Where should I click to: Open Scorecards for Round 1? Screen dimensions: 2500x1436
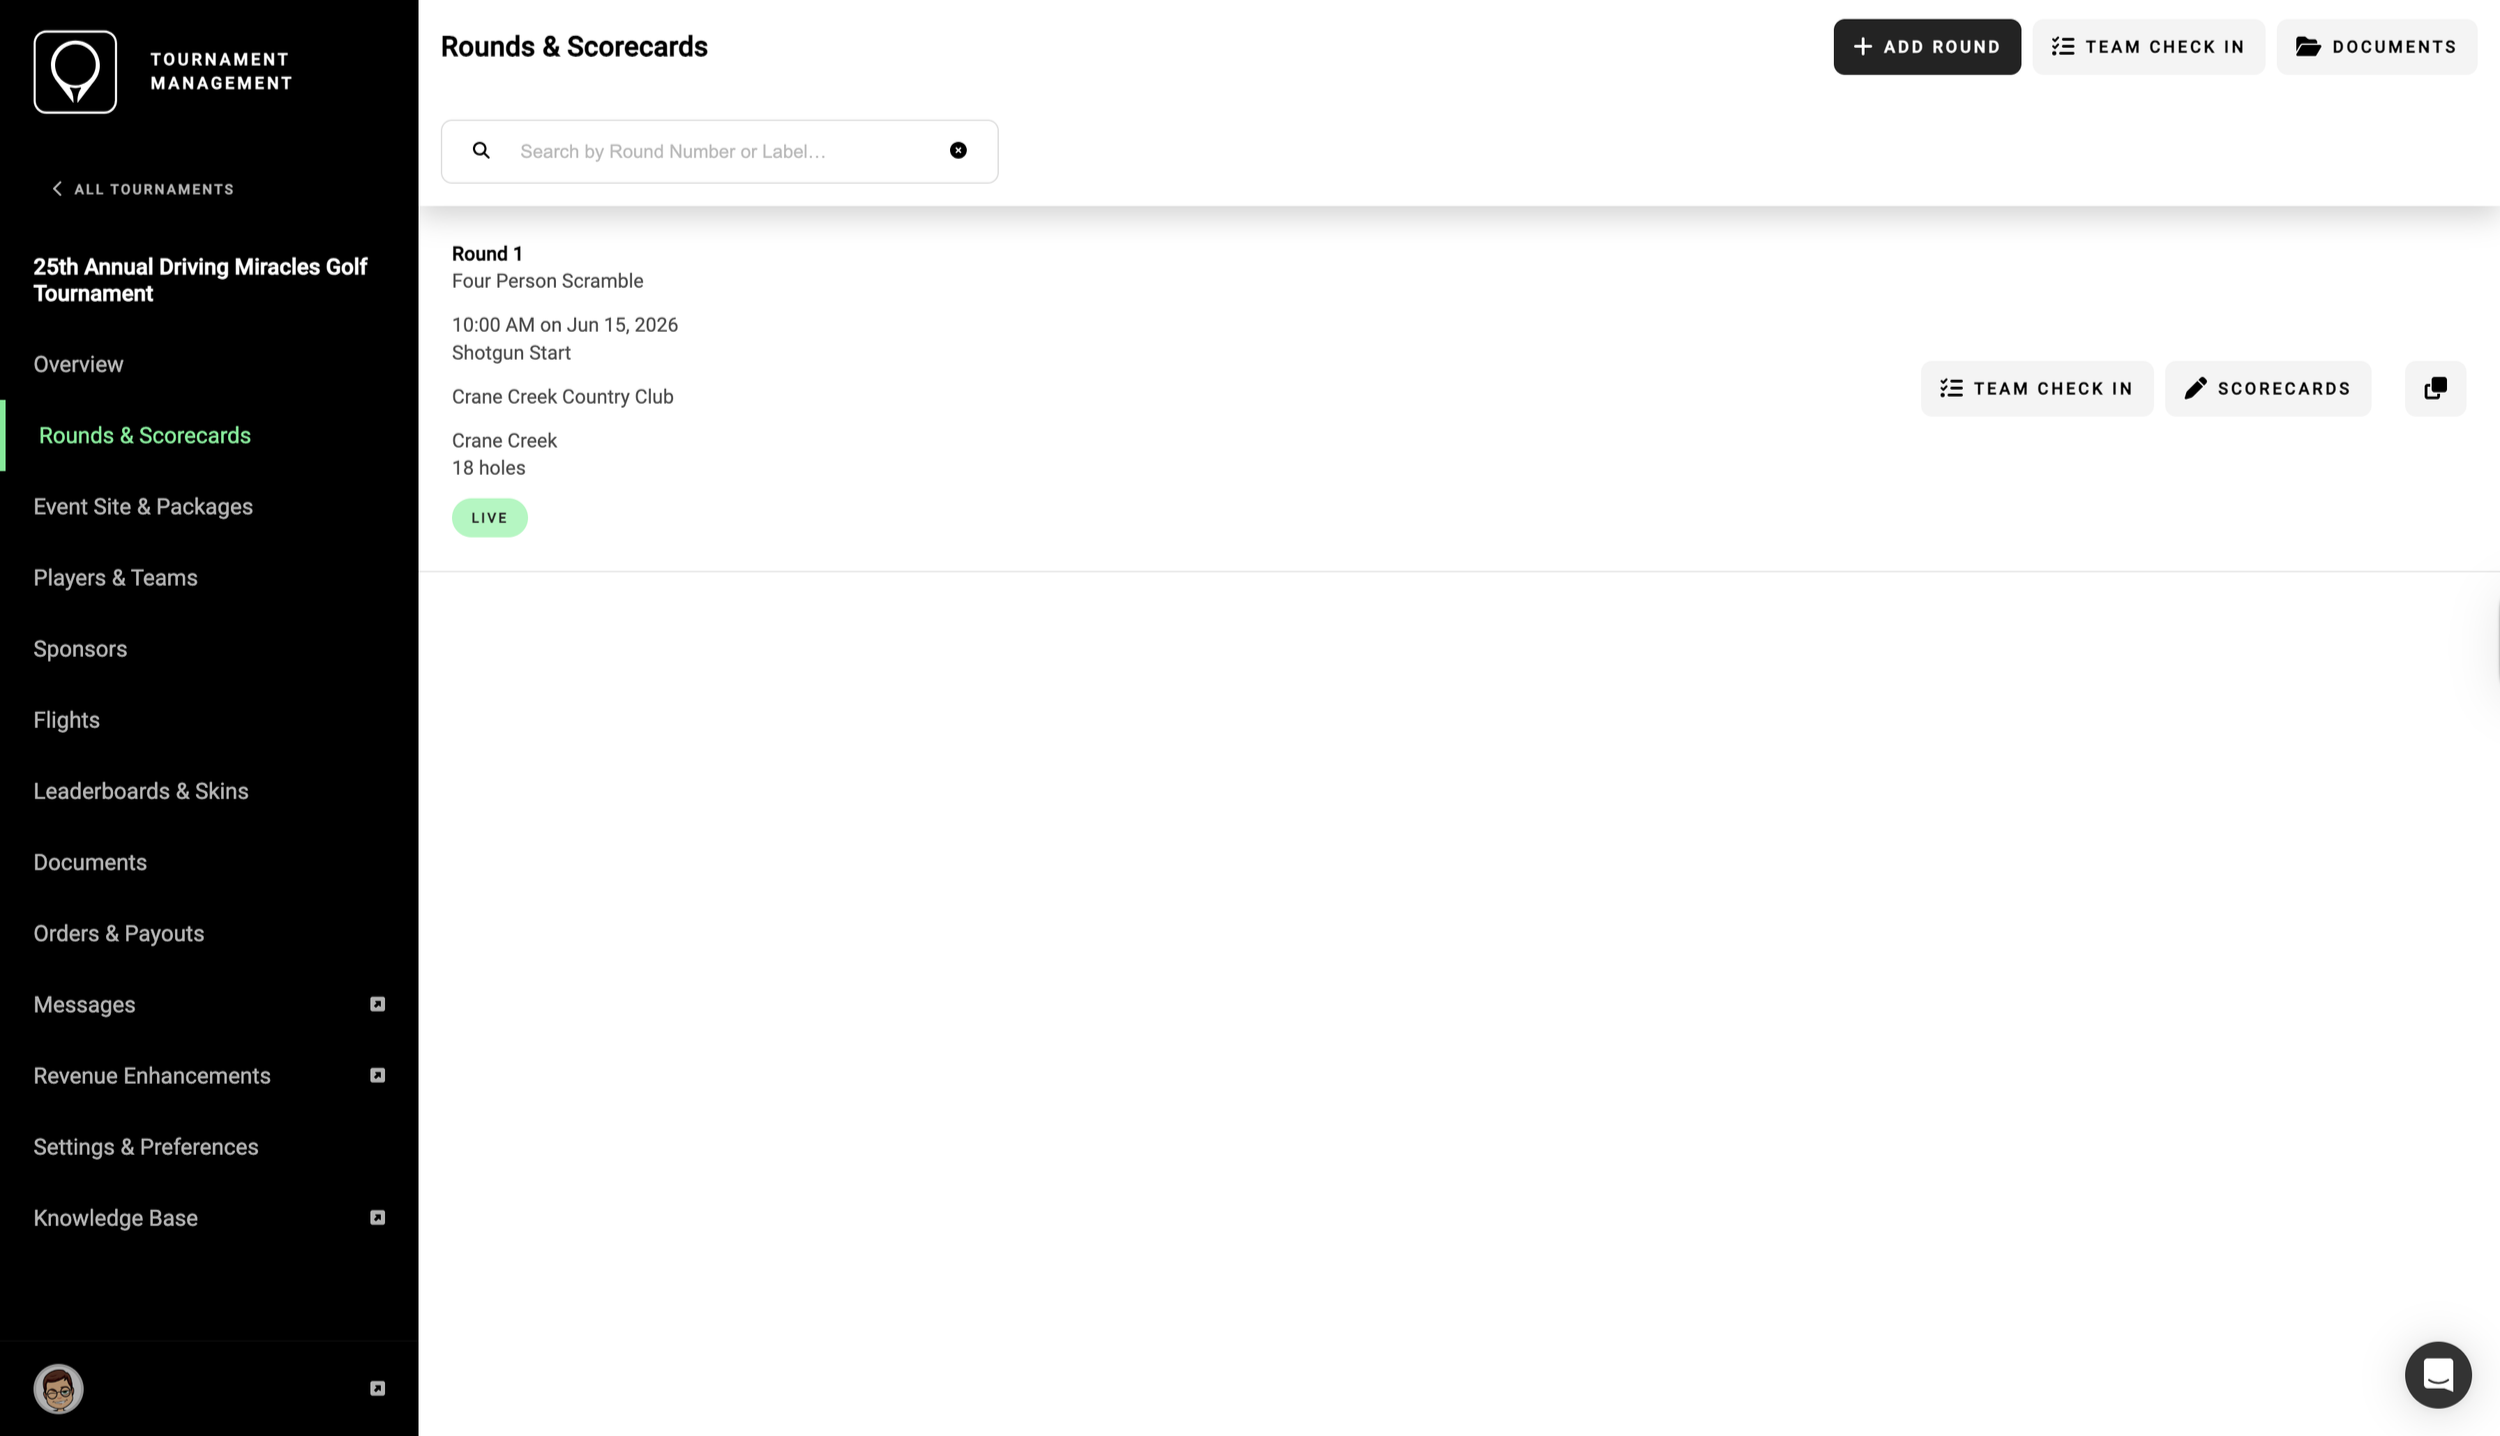2267,388
